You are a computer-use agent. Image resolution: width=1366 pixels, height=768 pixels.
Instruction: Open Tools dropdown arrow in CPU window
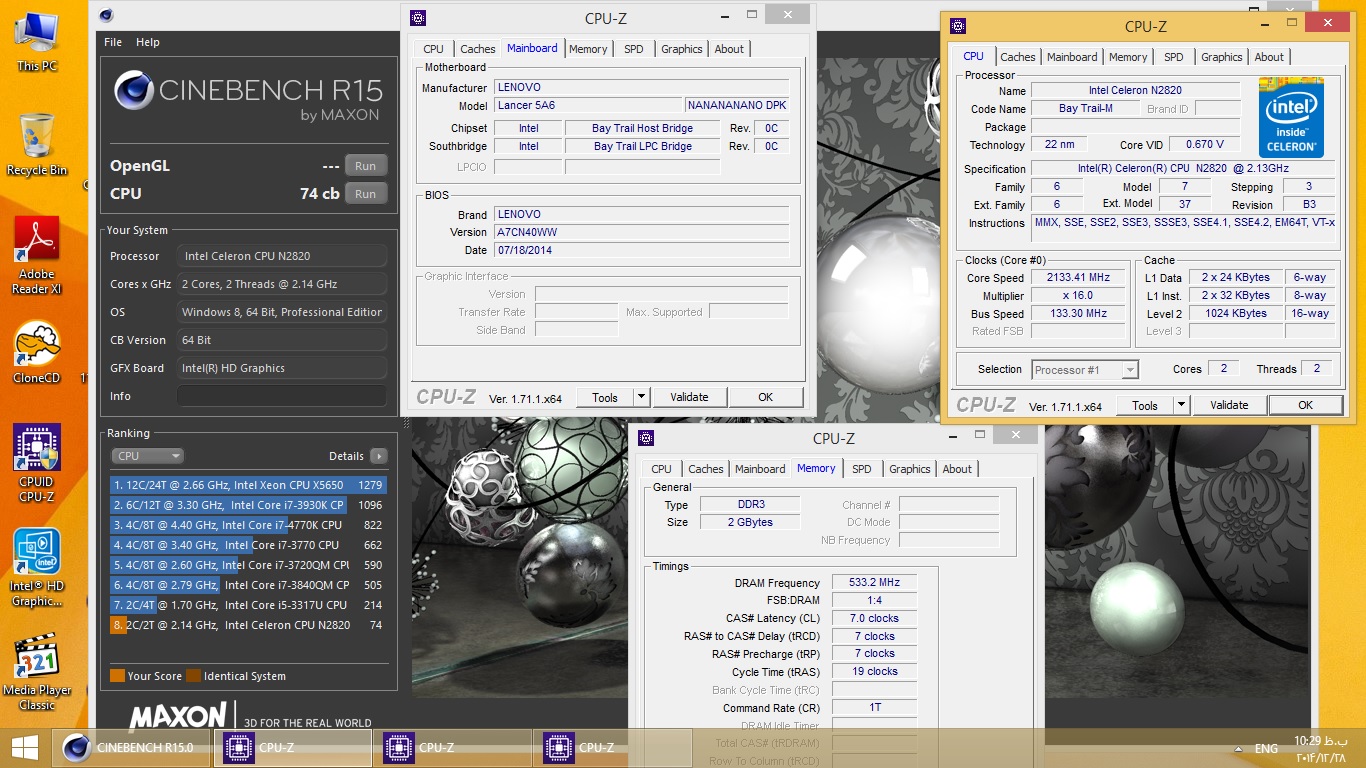(1181, 405)
